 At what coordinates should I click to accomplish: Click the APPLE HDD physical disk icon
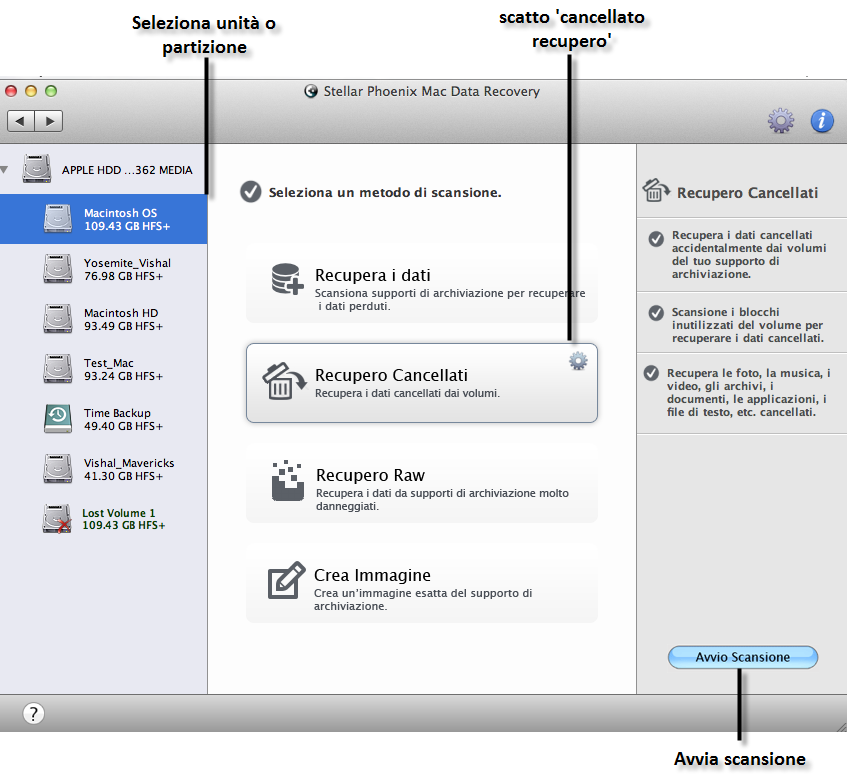pos(37,169)
